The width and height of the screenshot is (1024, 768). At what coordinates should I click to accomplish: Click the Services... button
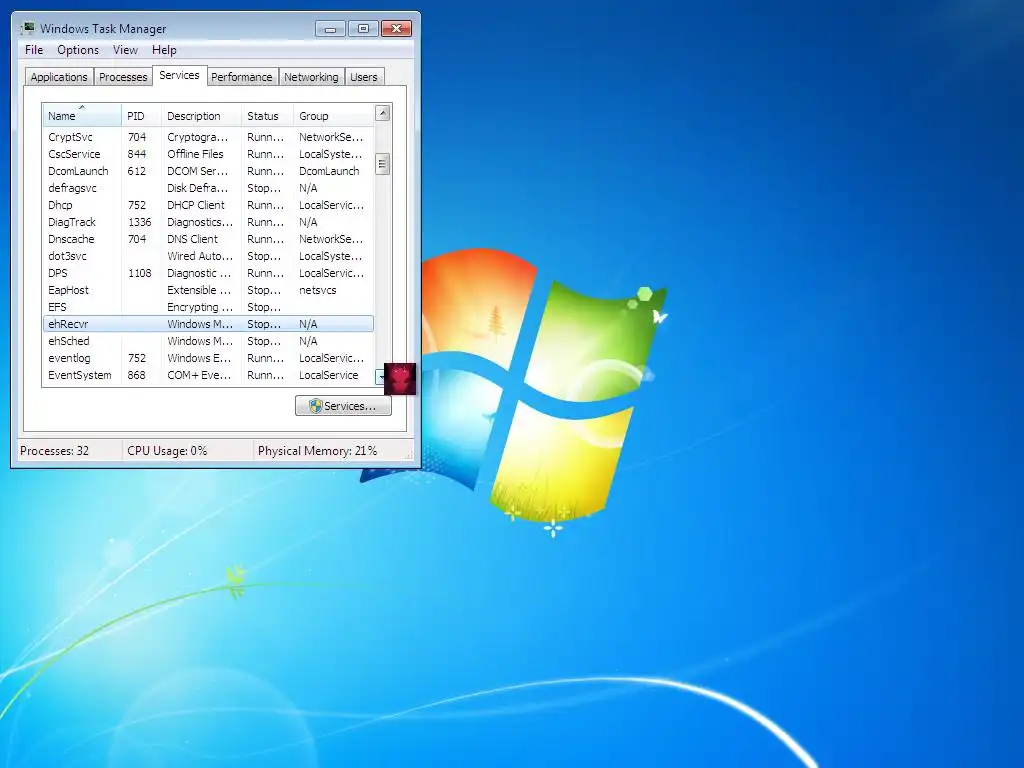pos(343,406)
